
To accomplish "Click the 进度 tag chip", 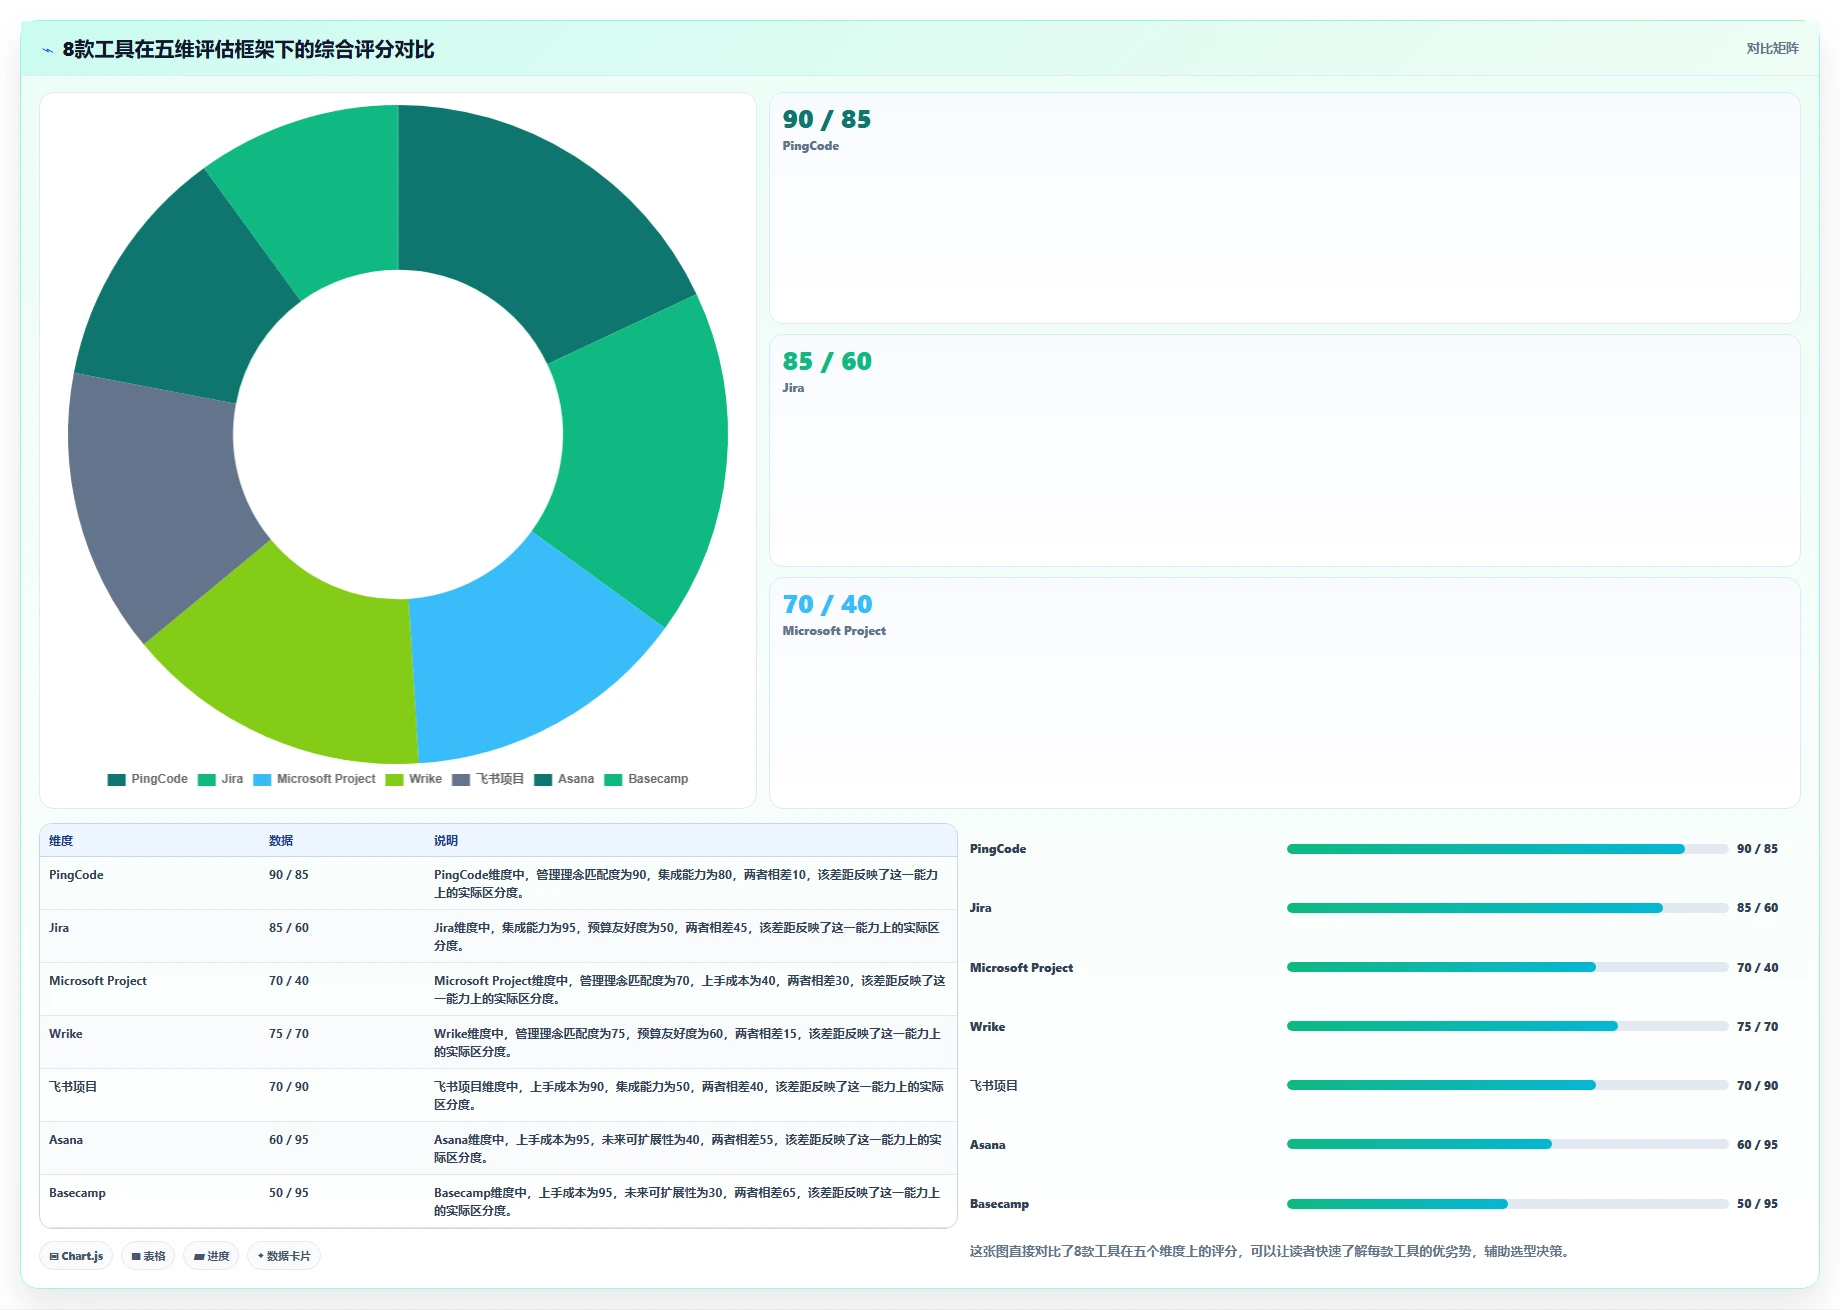I will [x=211, y=1256].
